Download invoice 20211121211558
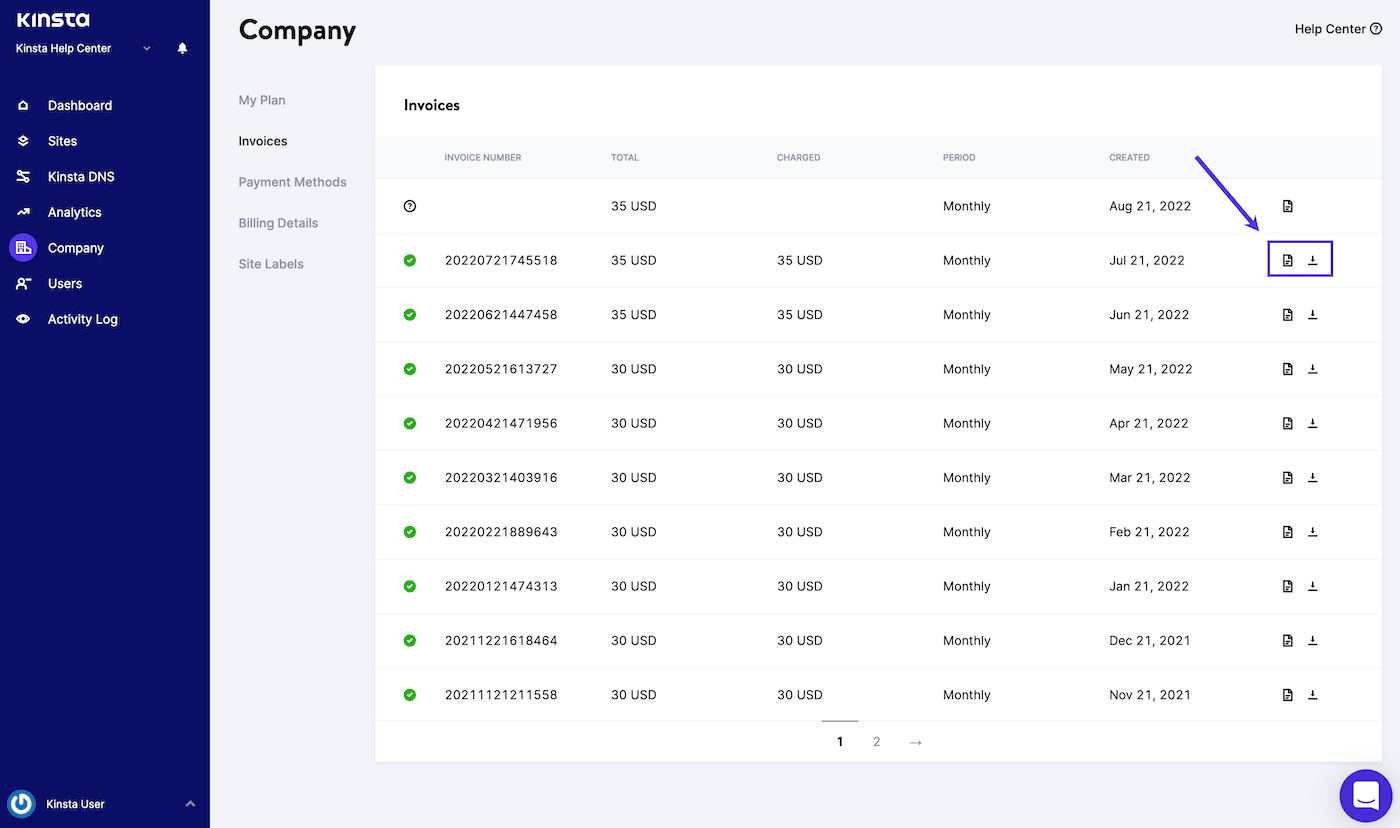Screen dimensions: 1400x828 [1313, 695]
